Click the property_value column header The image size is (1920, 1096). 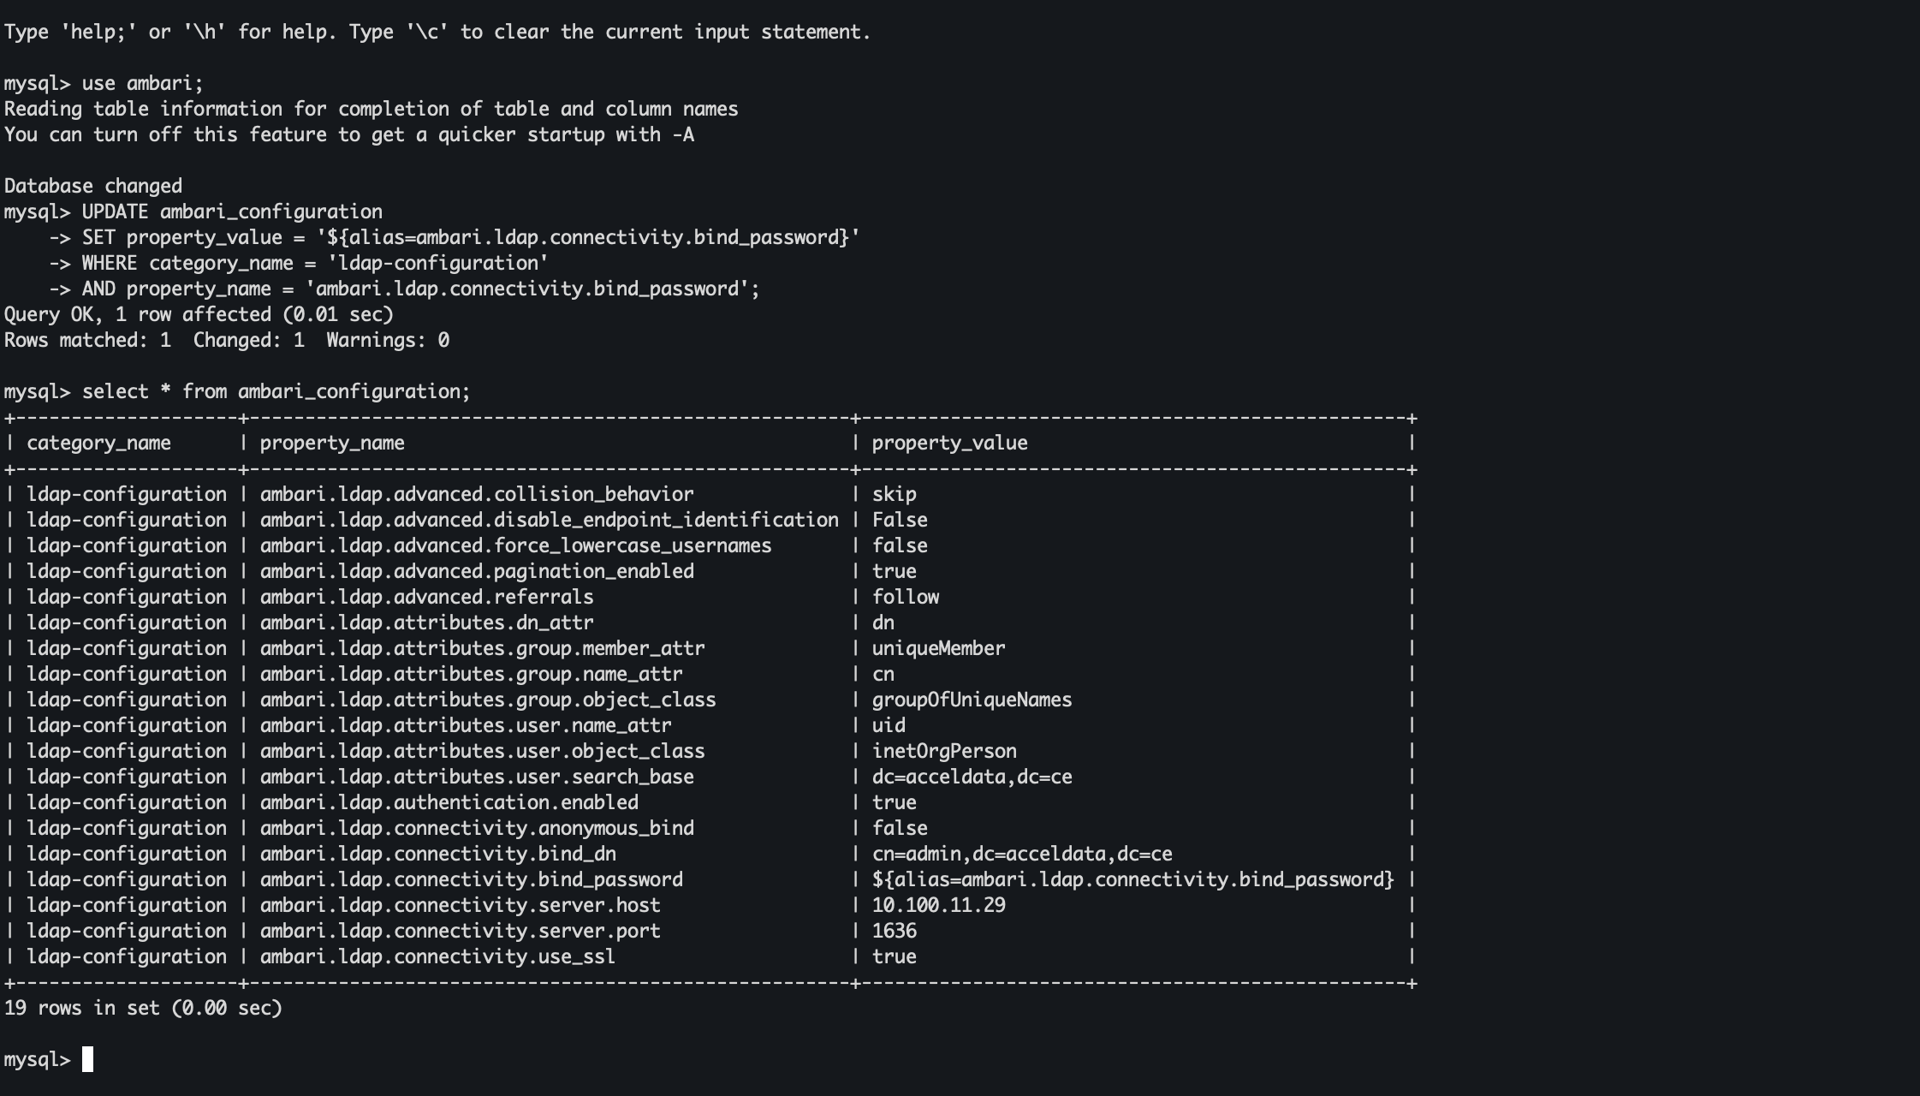tap(949, 443)
